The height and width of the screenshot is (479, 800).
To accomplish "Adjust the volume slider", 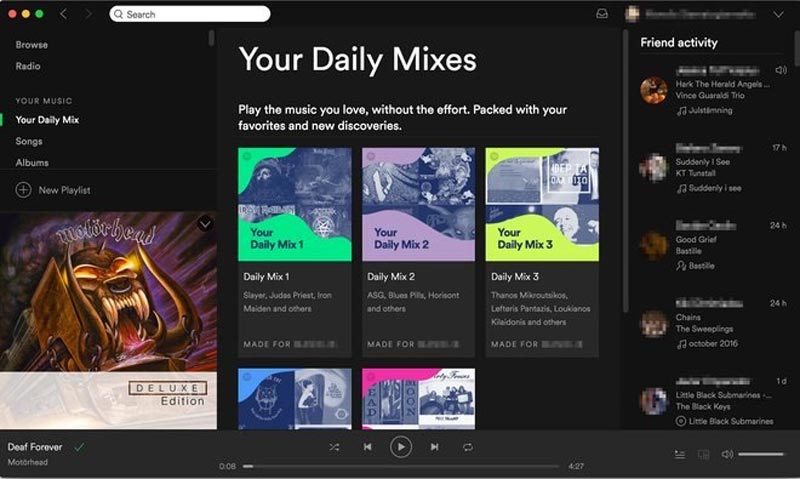I will pos(761,454).
